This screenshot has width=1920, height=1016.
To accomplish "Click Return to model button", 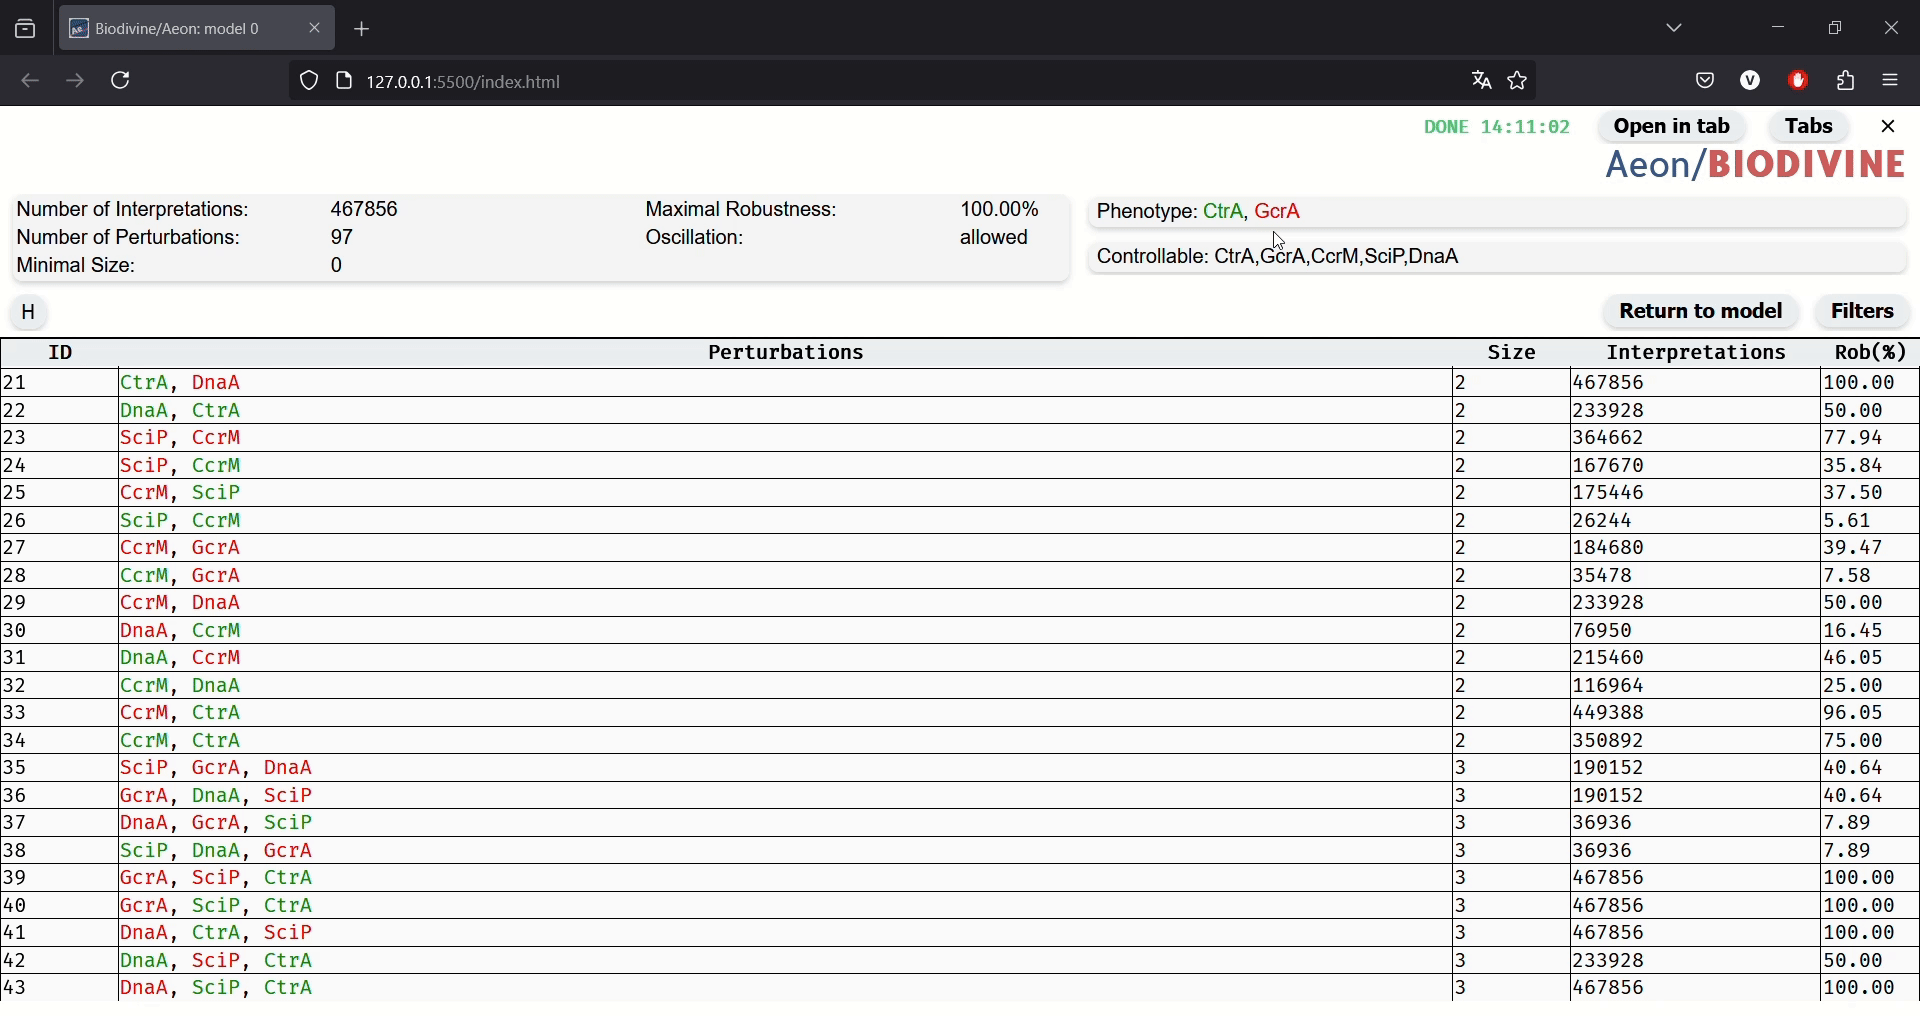I will 1702,312.
